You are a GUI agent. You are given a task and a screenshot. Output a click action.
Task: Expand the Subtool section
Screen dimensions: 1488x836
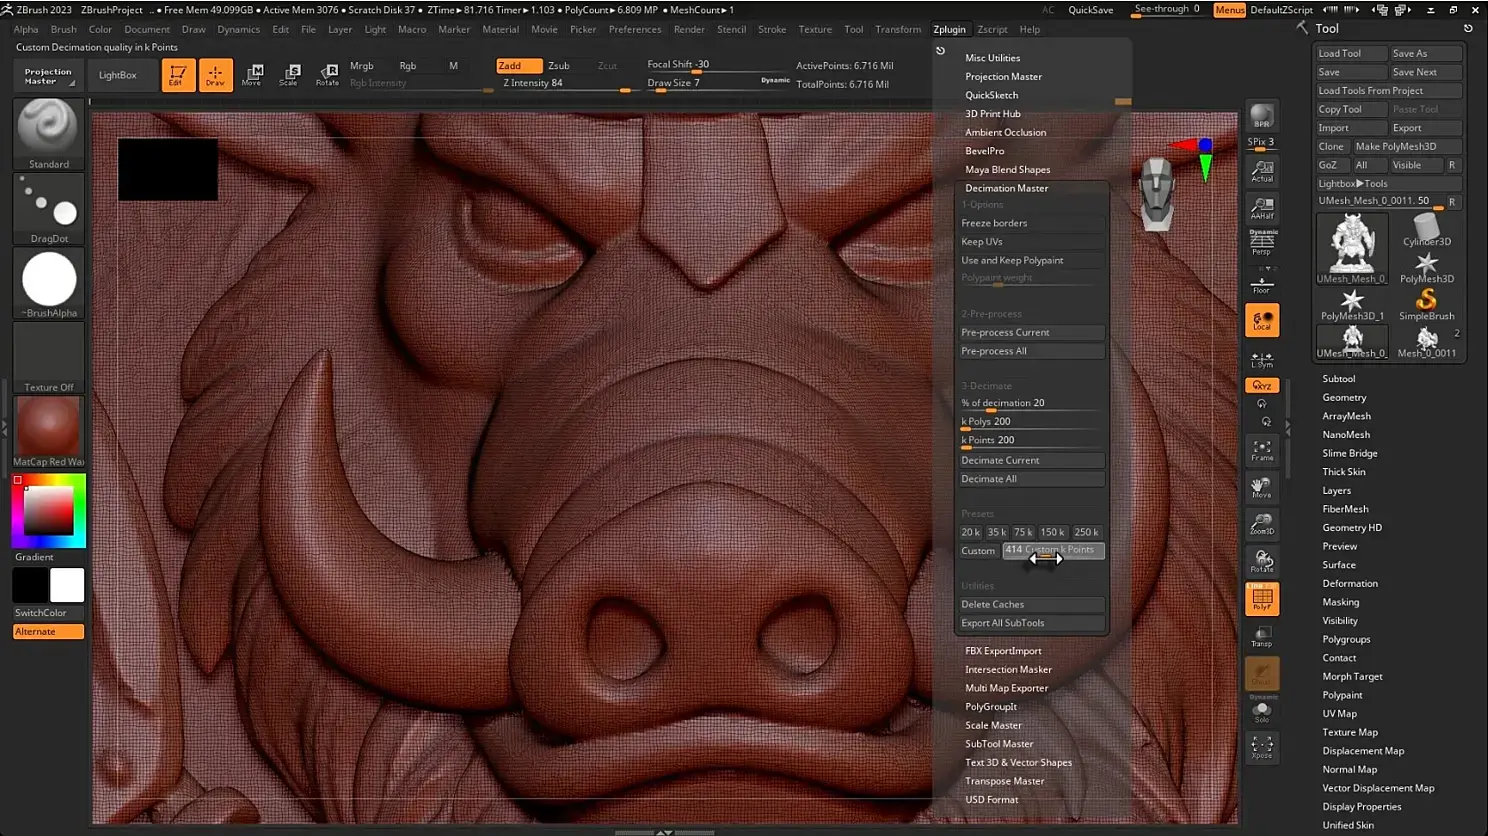point(1338,379)
